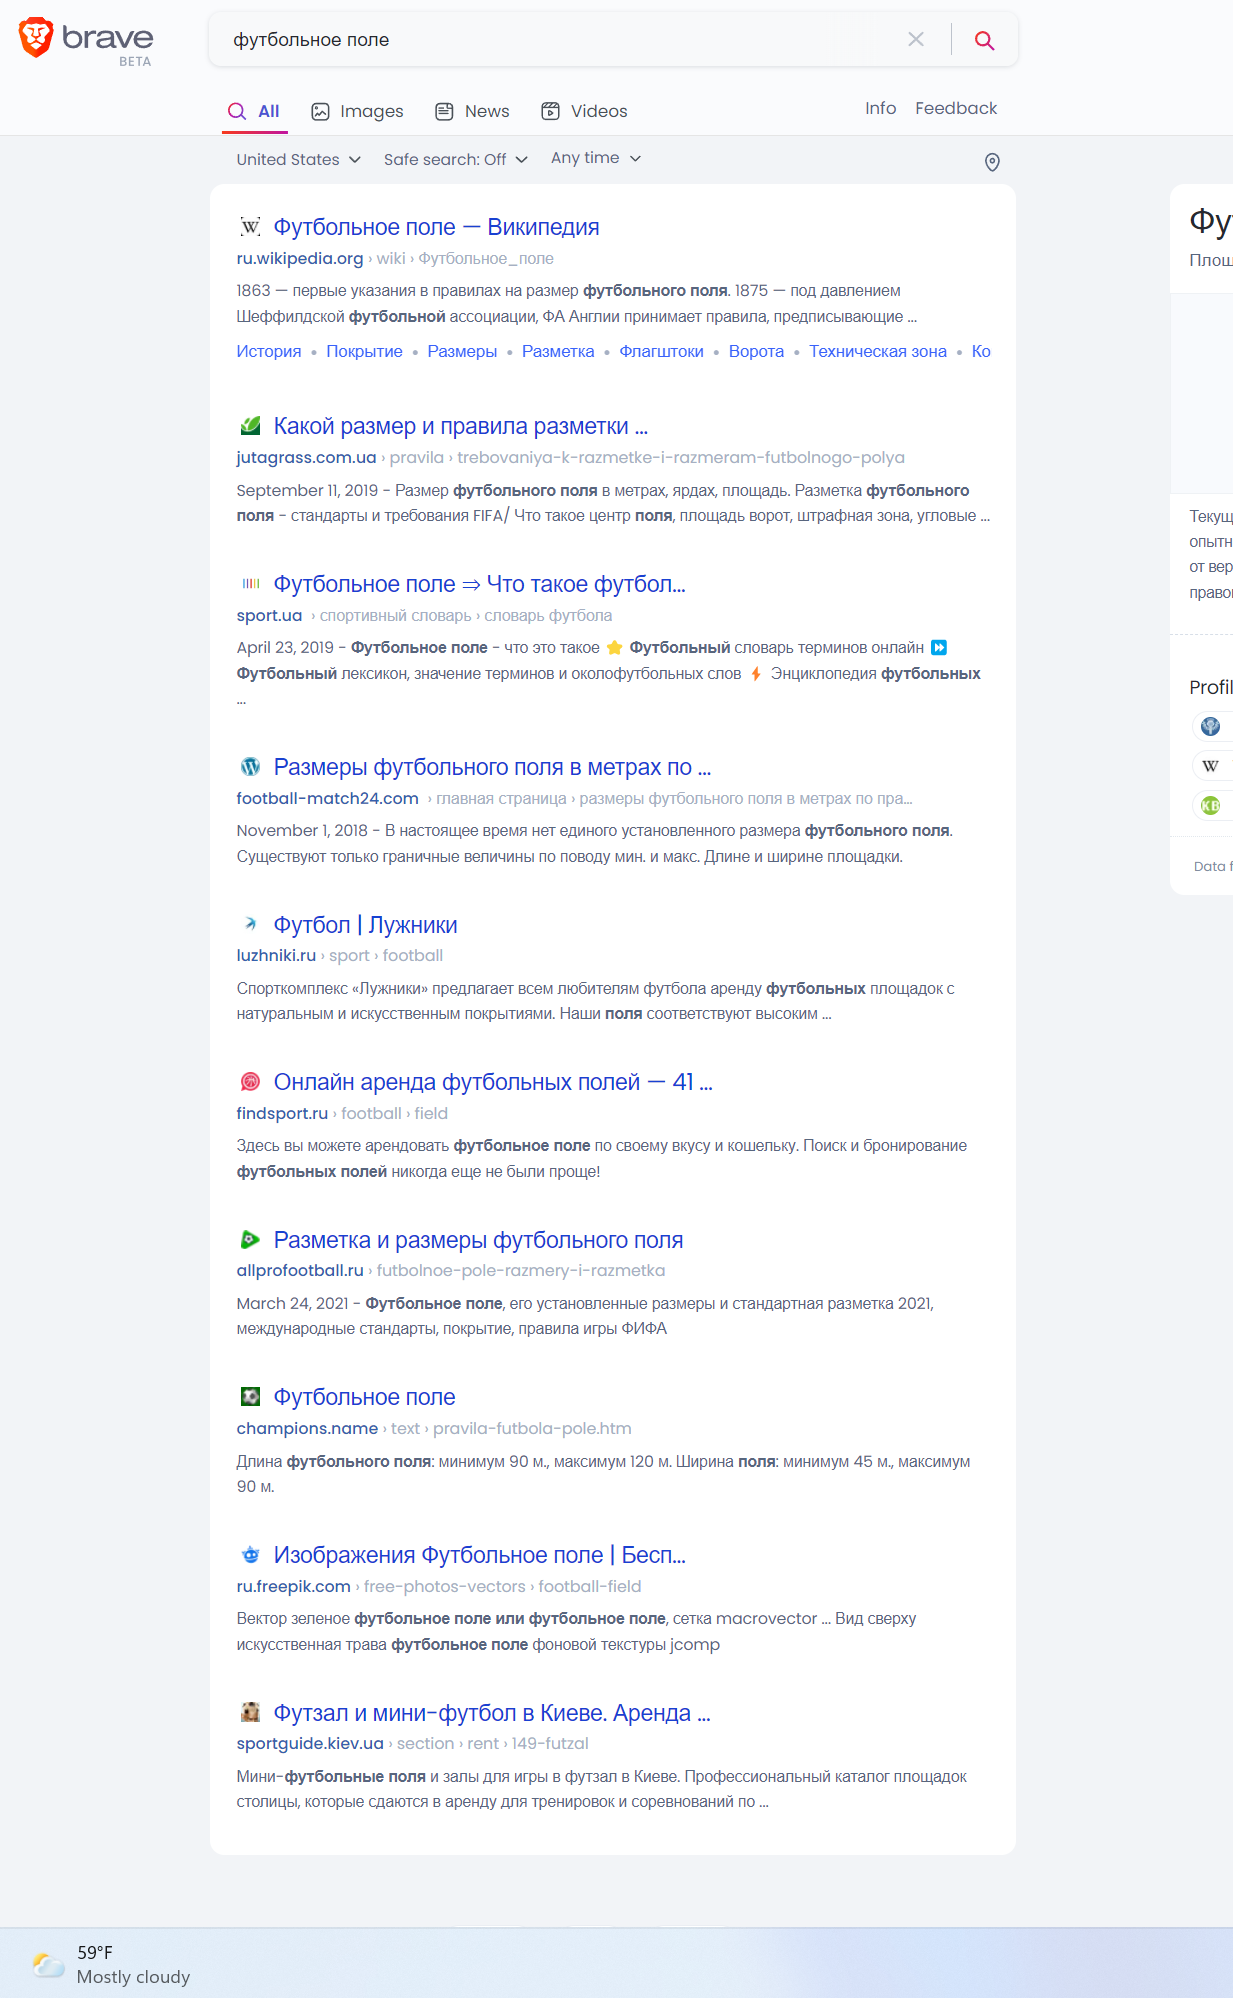Open the Размеры sitelink
This screenshot has width=1233, height=1998.
point(462,351)
